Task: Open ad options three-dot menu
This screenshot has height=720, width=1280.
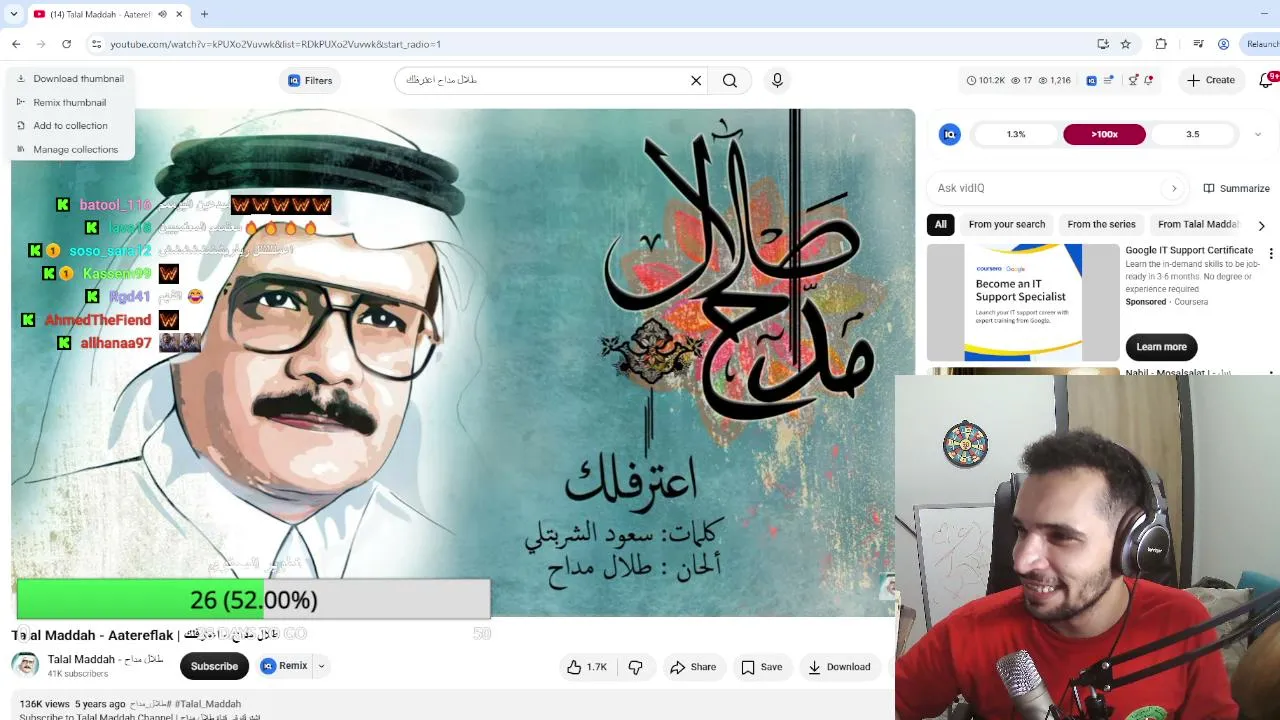Action: click(1271, 253)
